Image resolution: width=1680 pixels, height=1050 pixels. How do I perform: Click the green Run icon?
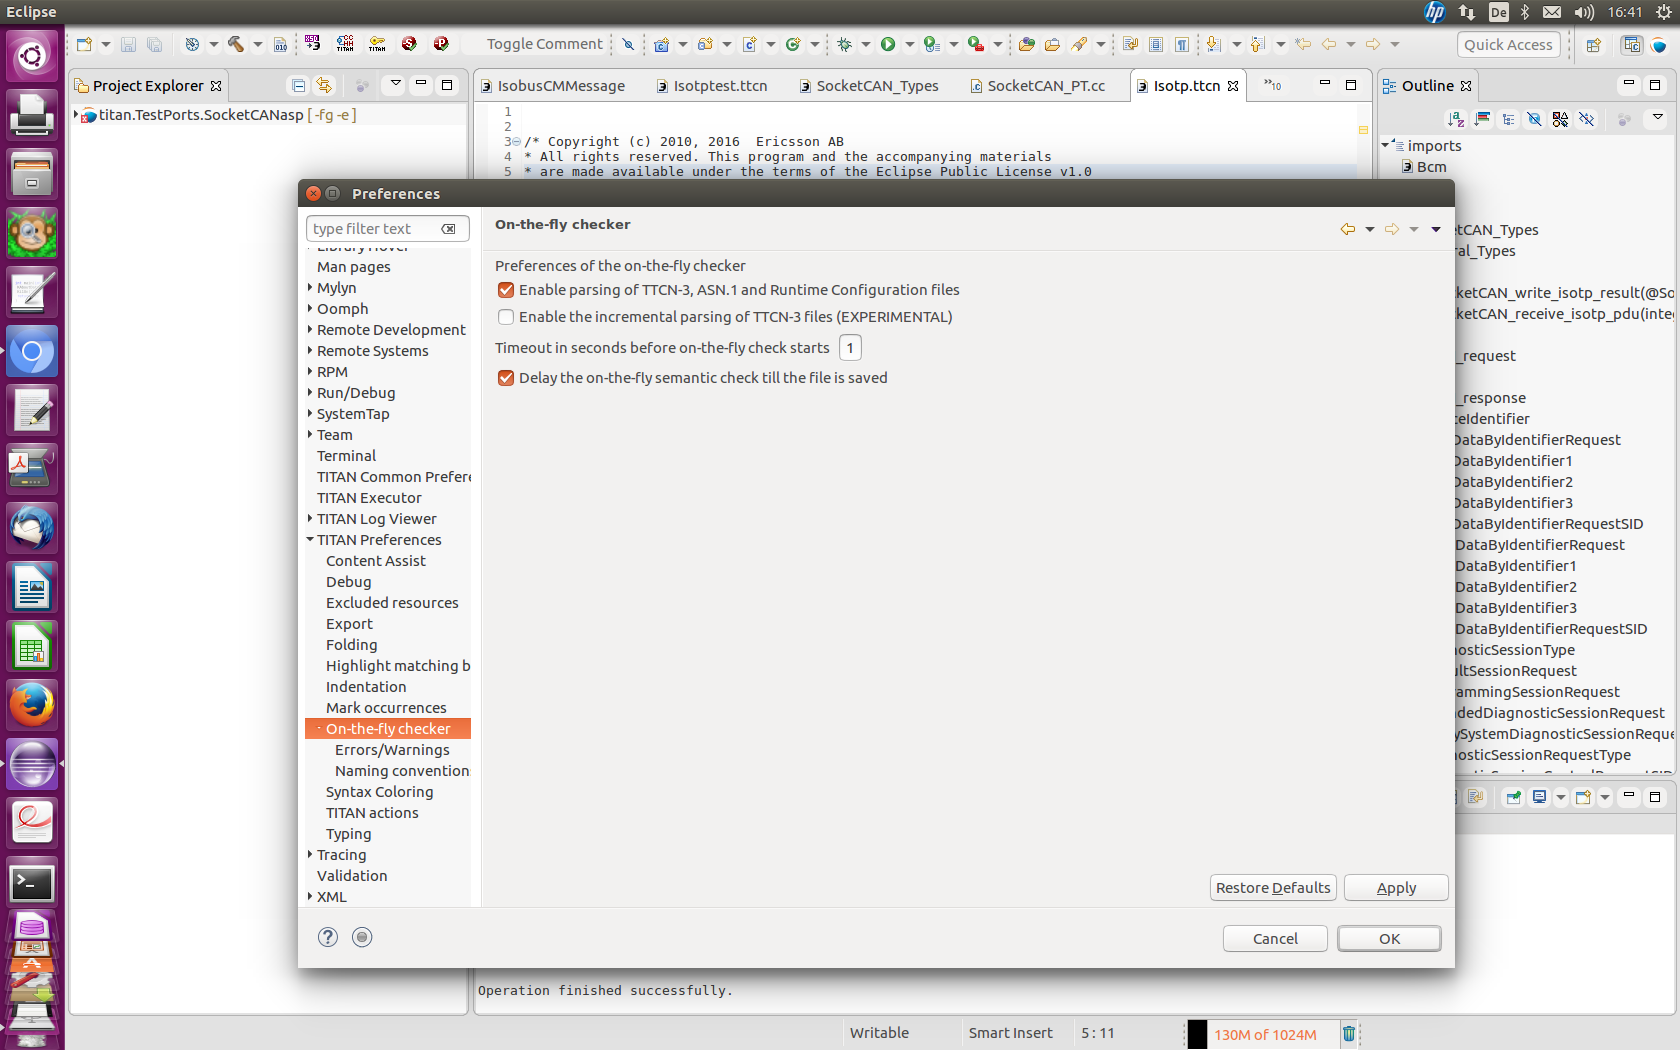point(888,44)
